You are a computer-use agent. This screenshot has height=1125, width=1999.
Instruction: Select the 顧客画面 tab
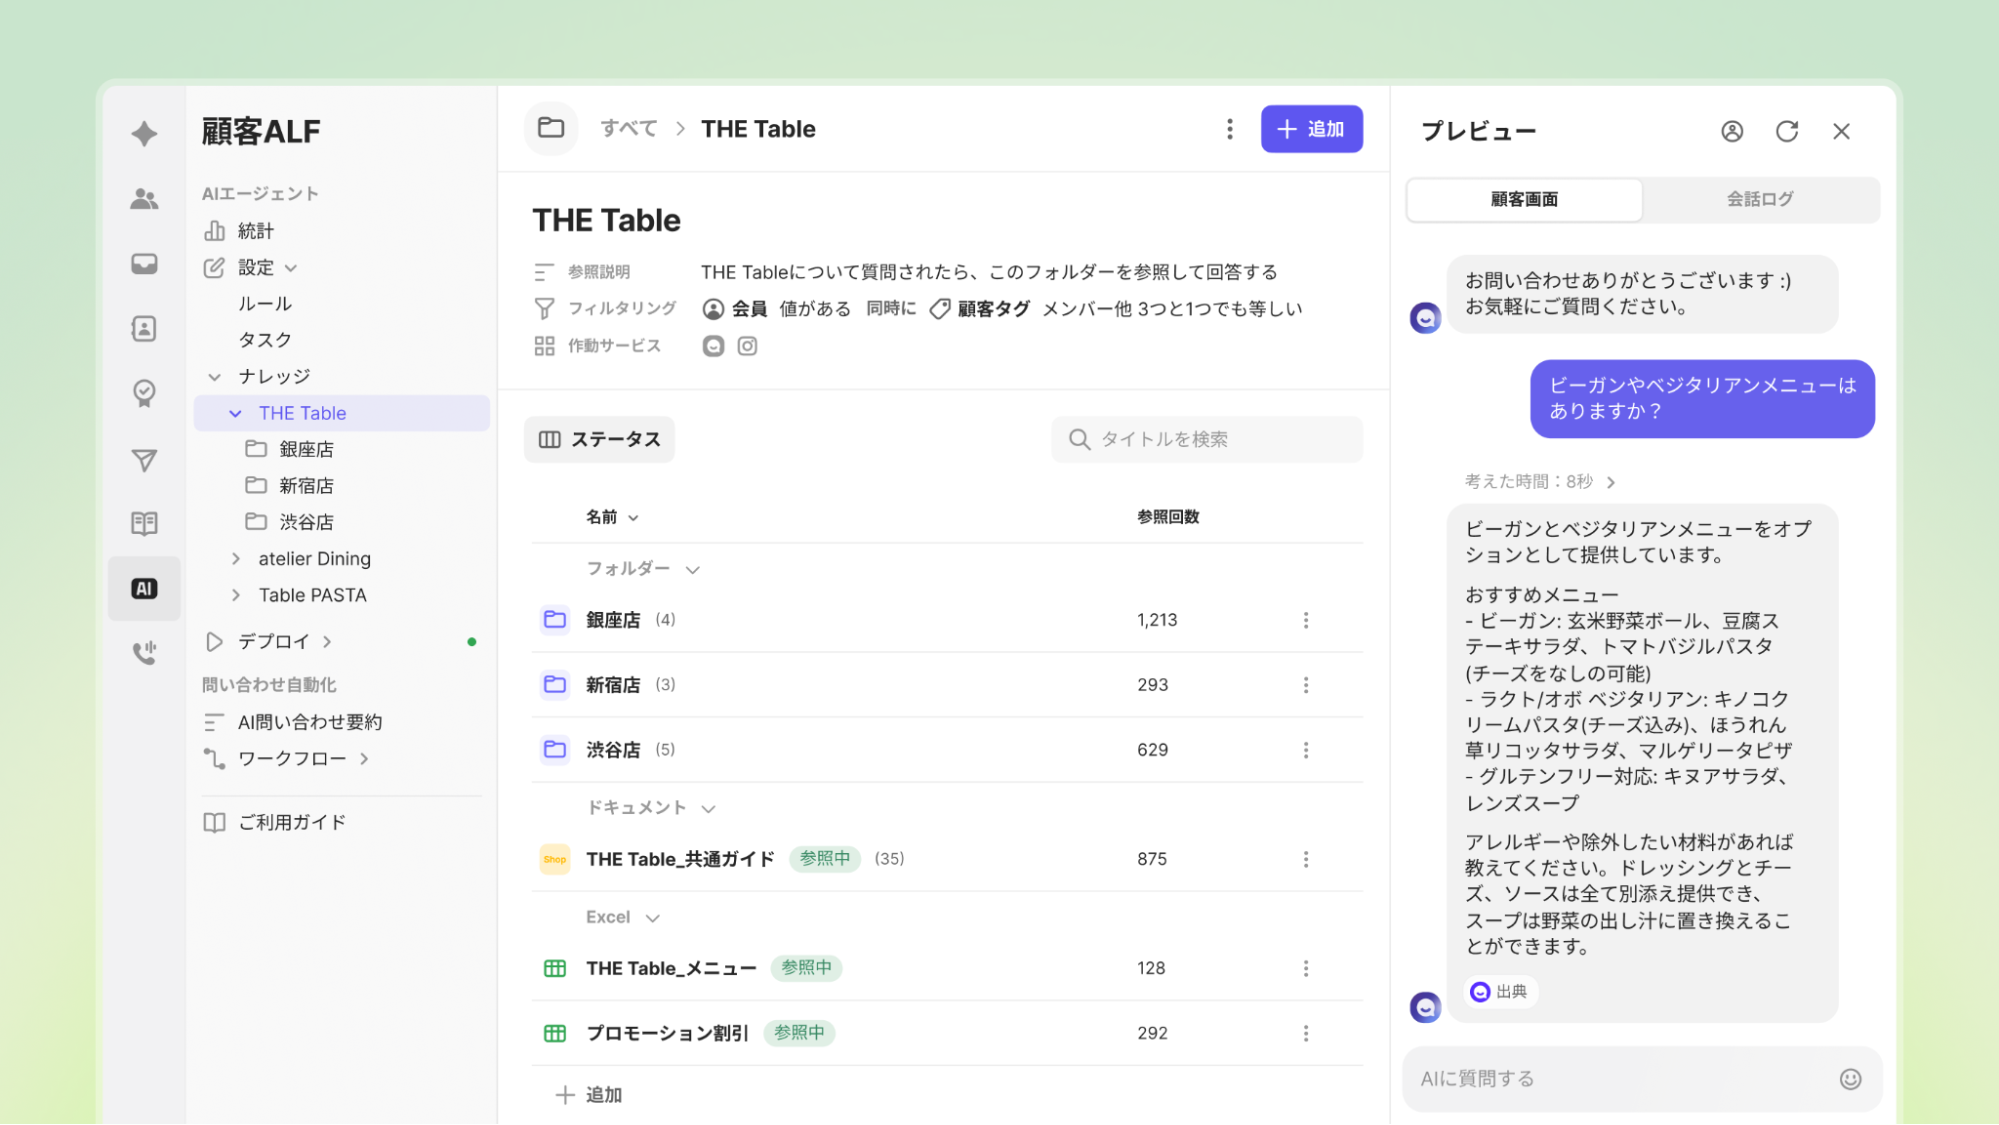pyautogui.click(x=1523, y=199)
